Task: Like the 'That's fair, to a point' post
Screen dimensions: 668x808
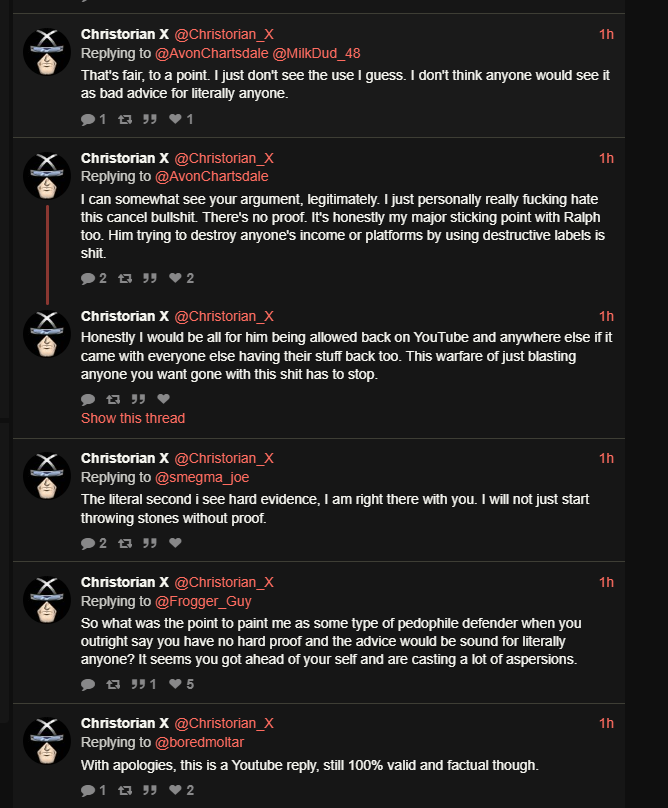Action: pos(174,120)
